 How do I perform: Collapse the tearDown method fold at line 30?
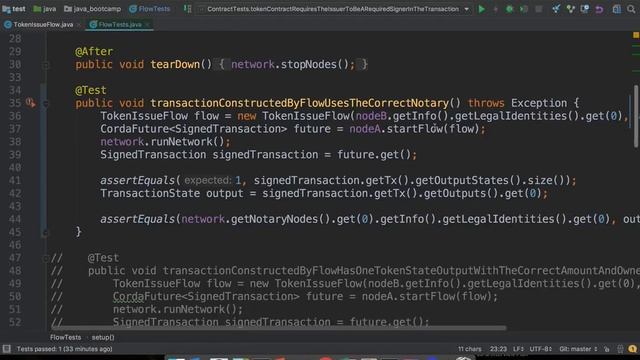point(46,65)
